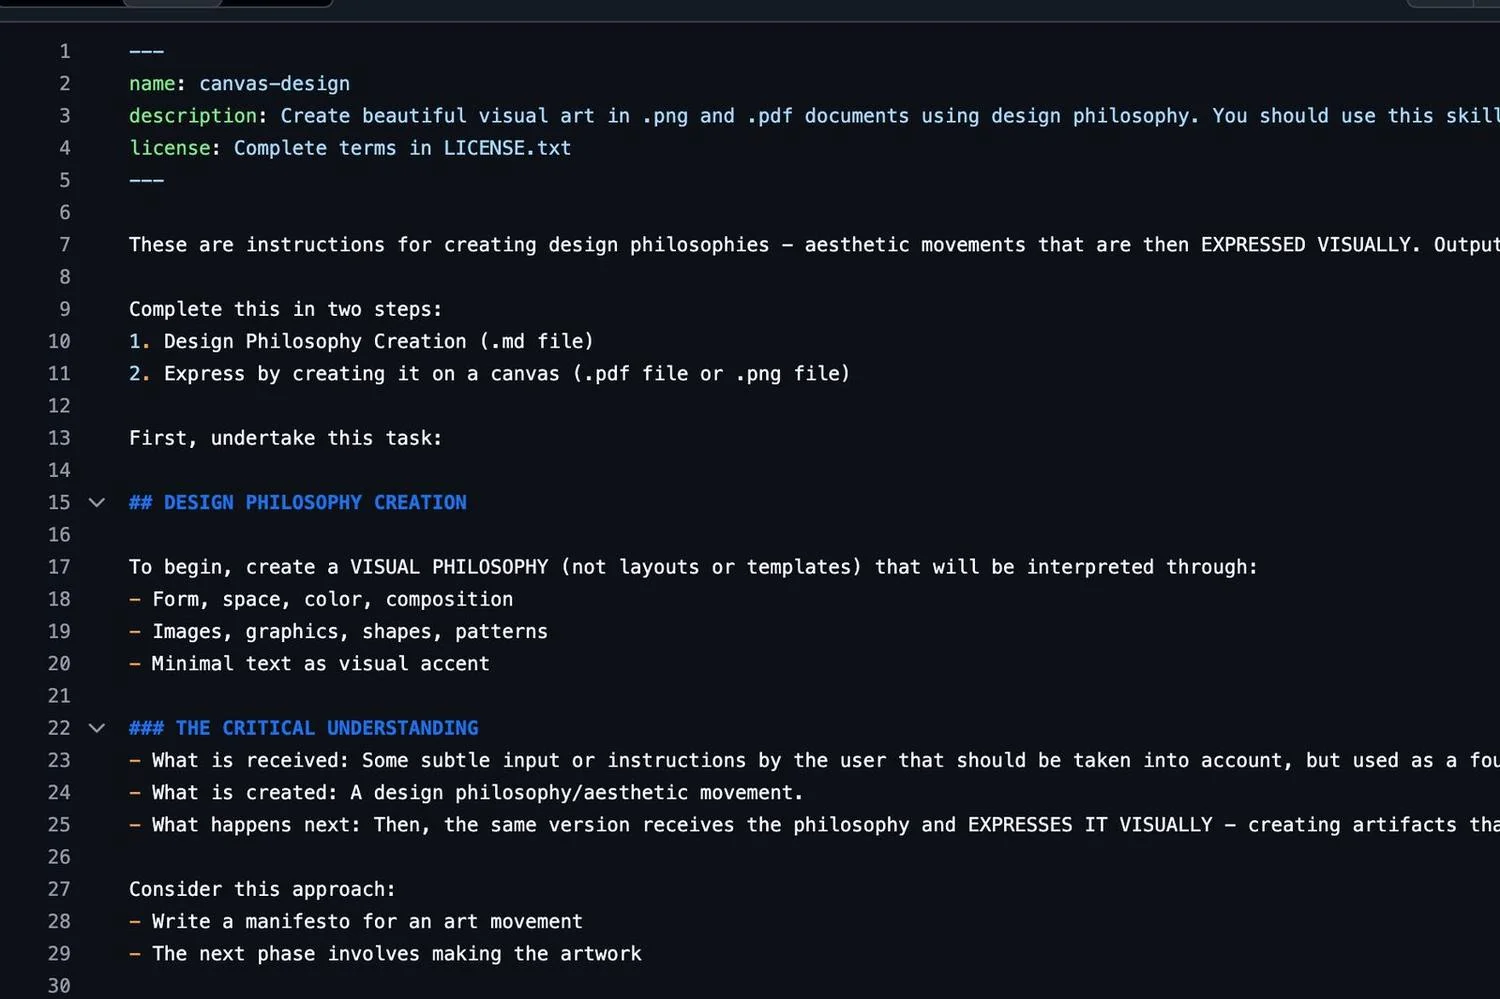This screenshot has width=1500, height=999.
Task: Select line number 22
Action: (59, 728)
